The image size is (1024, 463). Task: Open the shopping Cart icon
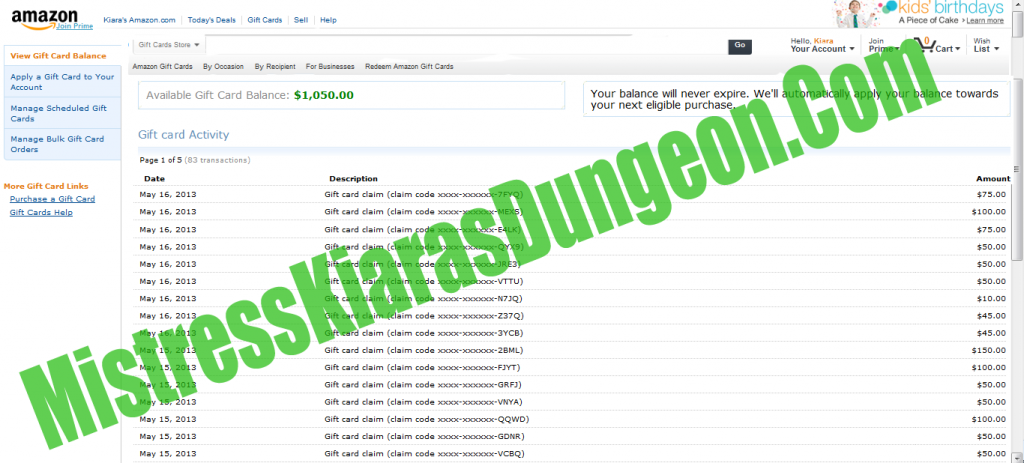[924, 46]
